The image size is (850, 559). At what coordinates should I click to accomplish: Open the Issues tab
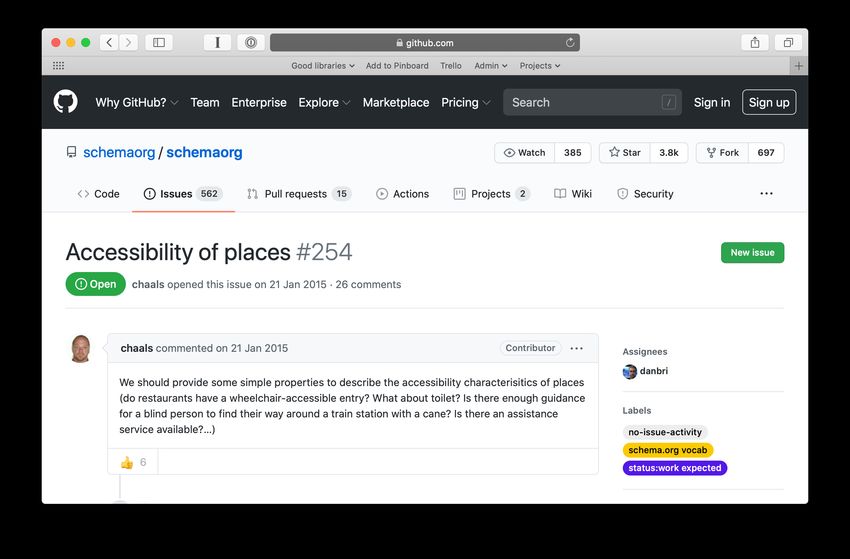[x=183, y=194]
